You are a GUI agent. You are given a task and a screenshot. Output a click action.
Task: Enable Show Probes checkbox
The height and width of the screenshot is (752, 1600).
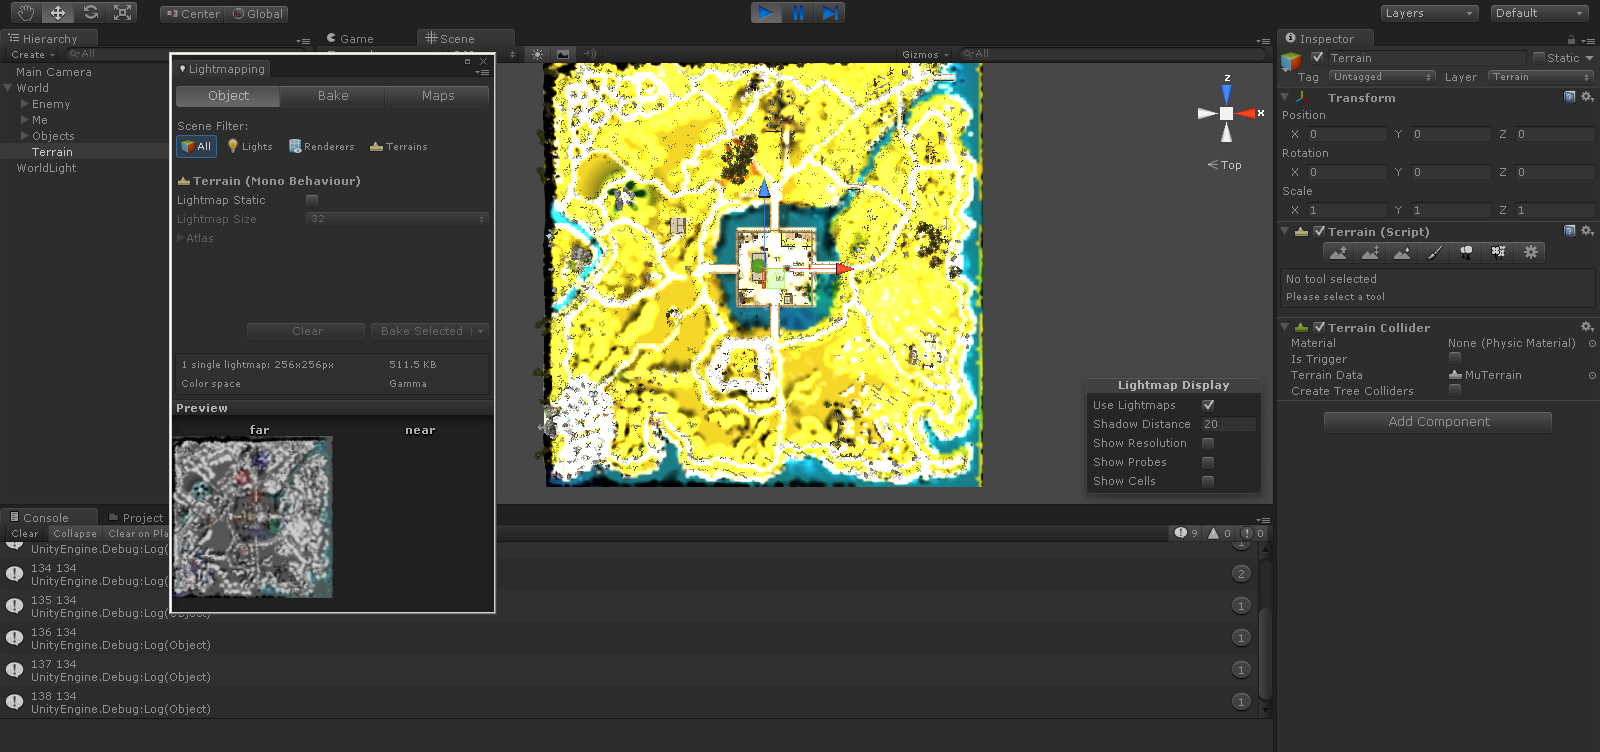coord(1208,462)
